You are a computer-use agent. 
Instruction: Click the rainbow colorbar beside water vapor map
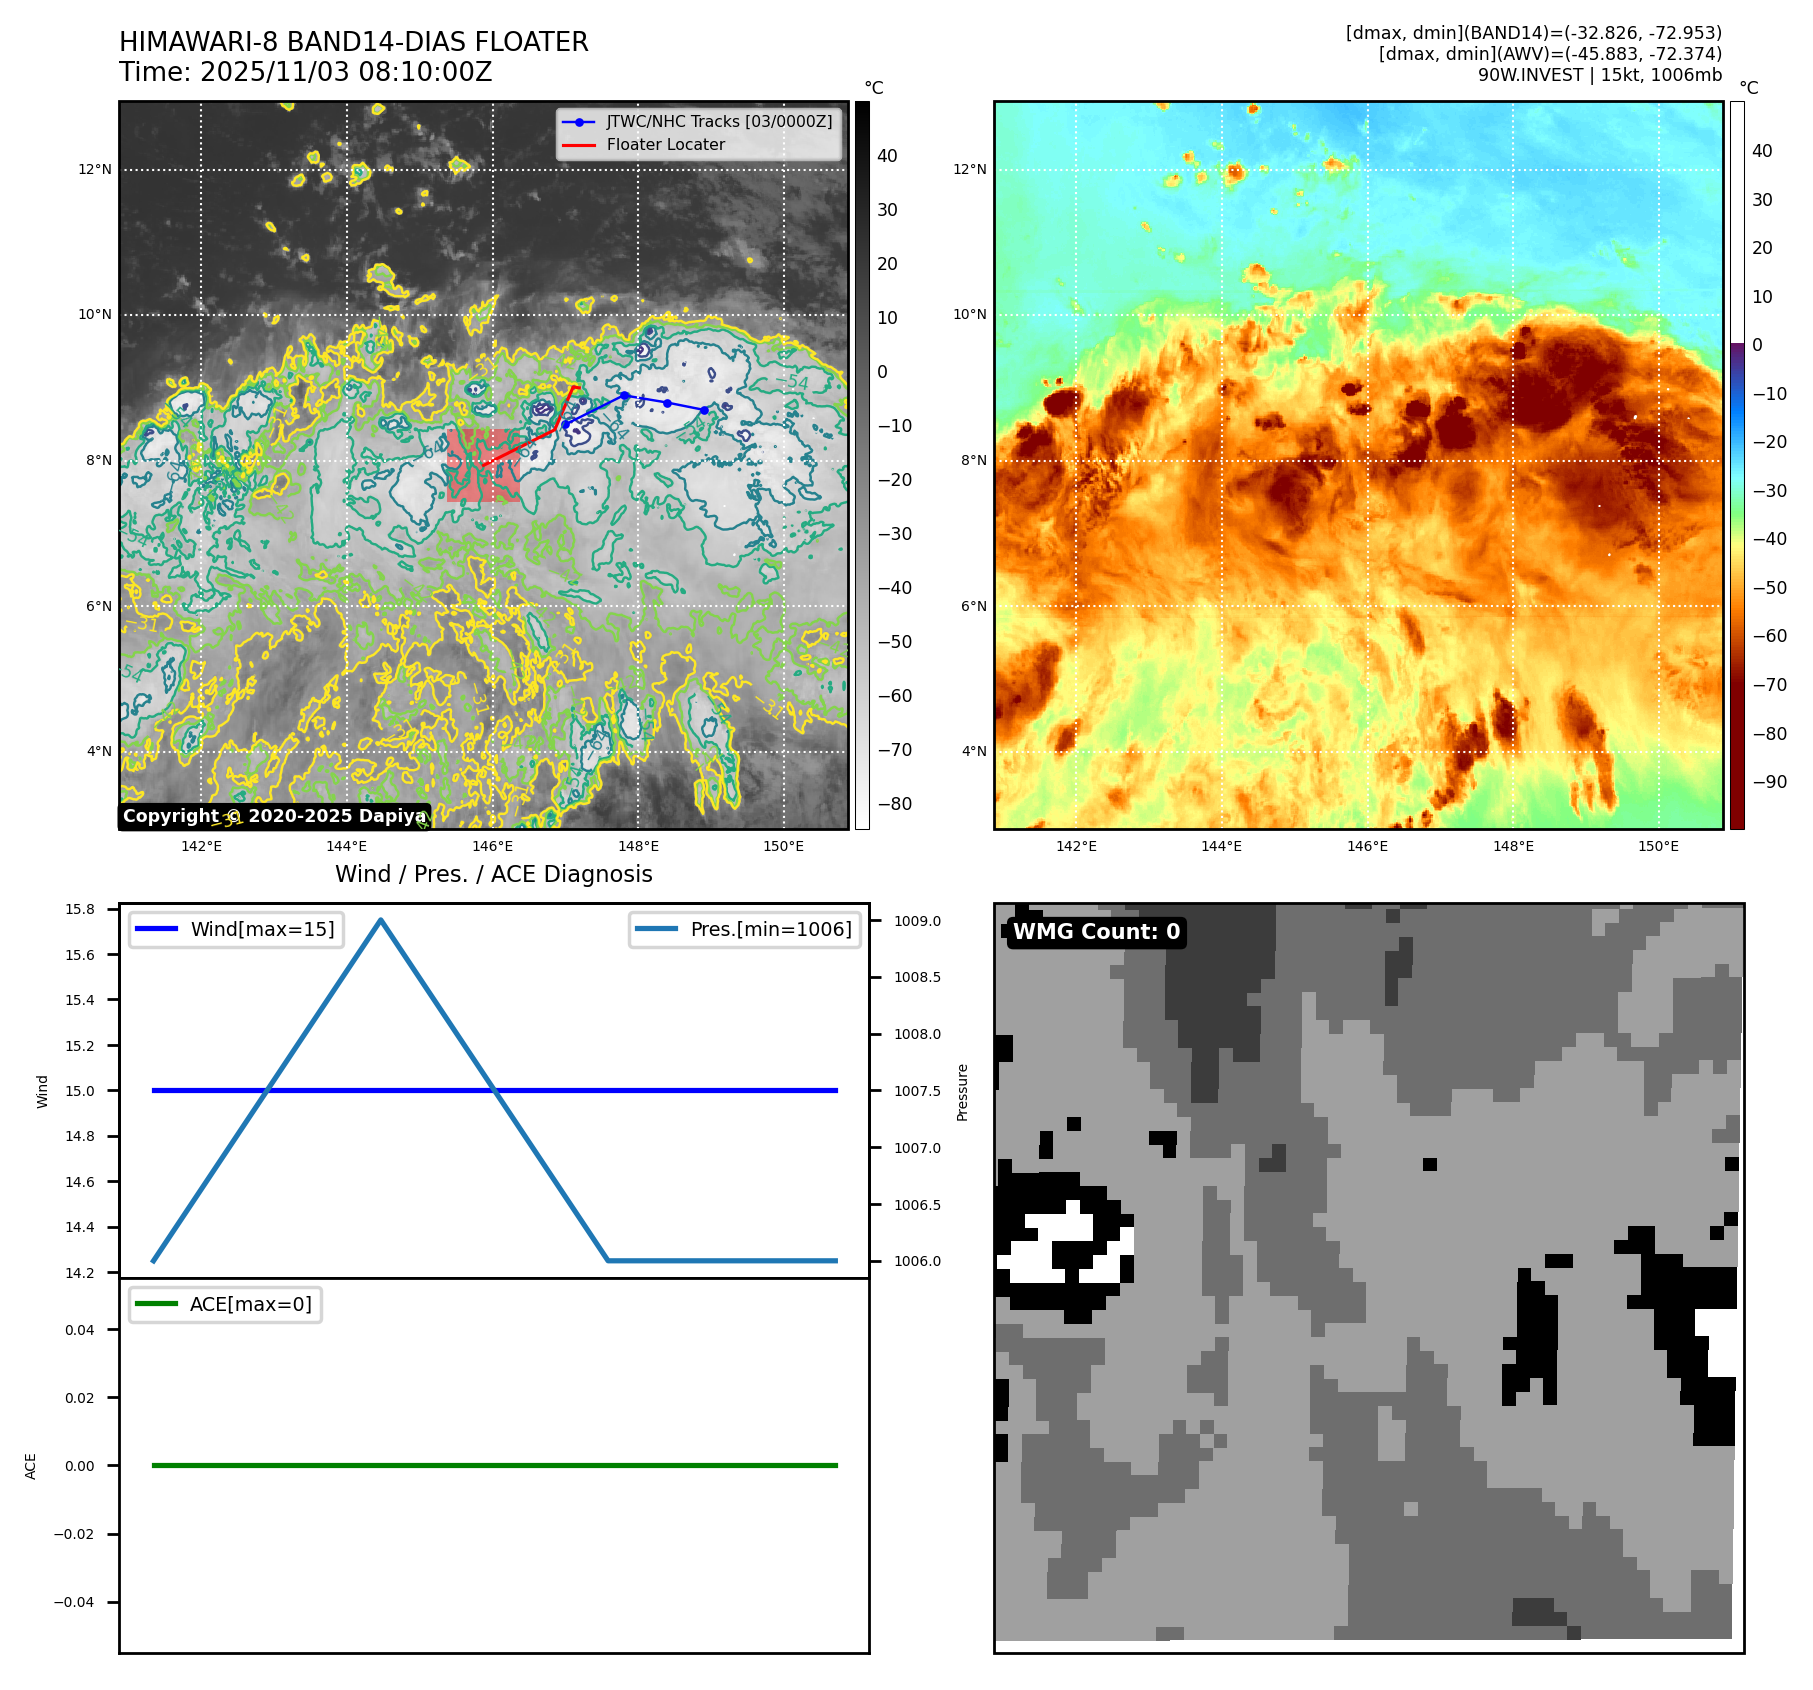point(1737,465)
